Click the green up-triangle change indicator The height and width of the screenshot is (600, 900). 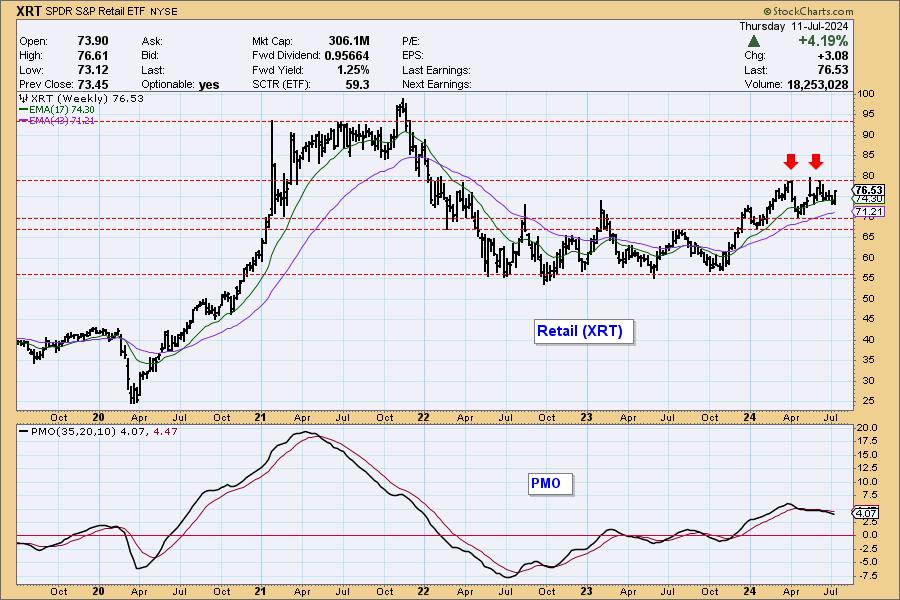[754, 41]
